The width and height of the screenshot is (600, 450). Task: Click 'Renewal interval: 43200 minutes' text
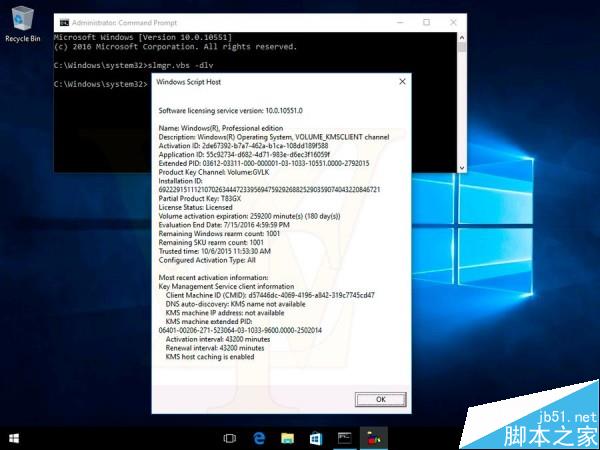point(215,348)
